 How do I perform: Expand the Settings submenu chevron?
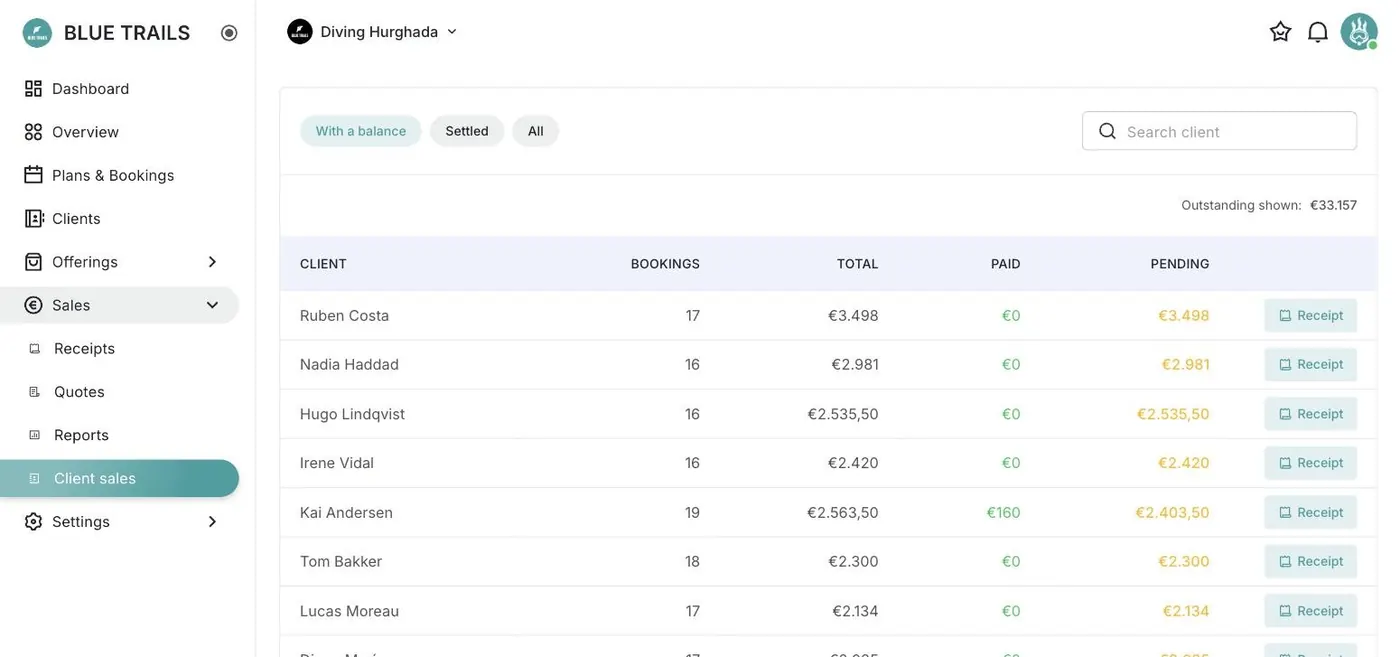click(212, 522)
